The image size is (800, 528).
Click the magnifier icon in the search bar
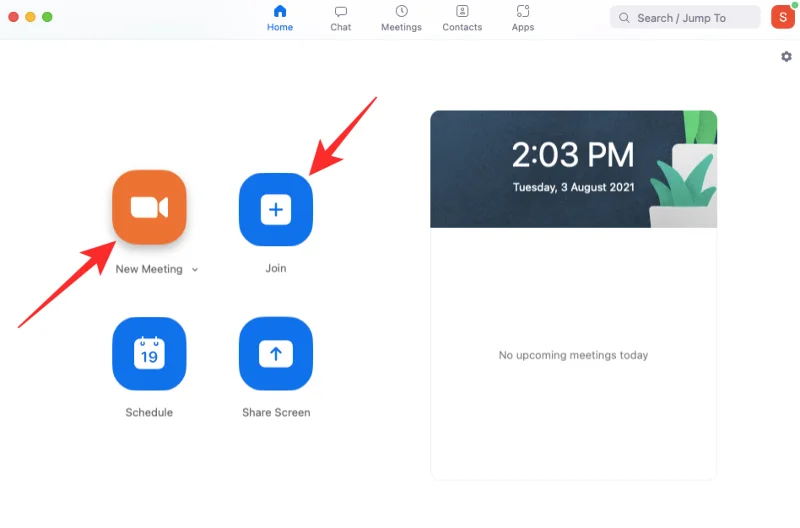pos(625,18)
